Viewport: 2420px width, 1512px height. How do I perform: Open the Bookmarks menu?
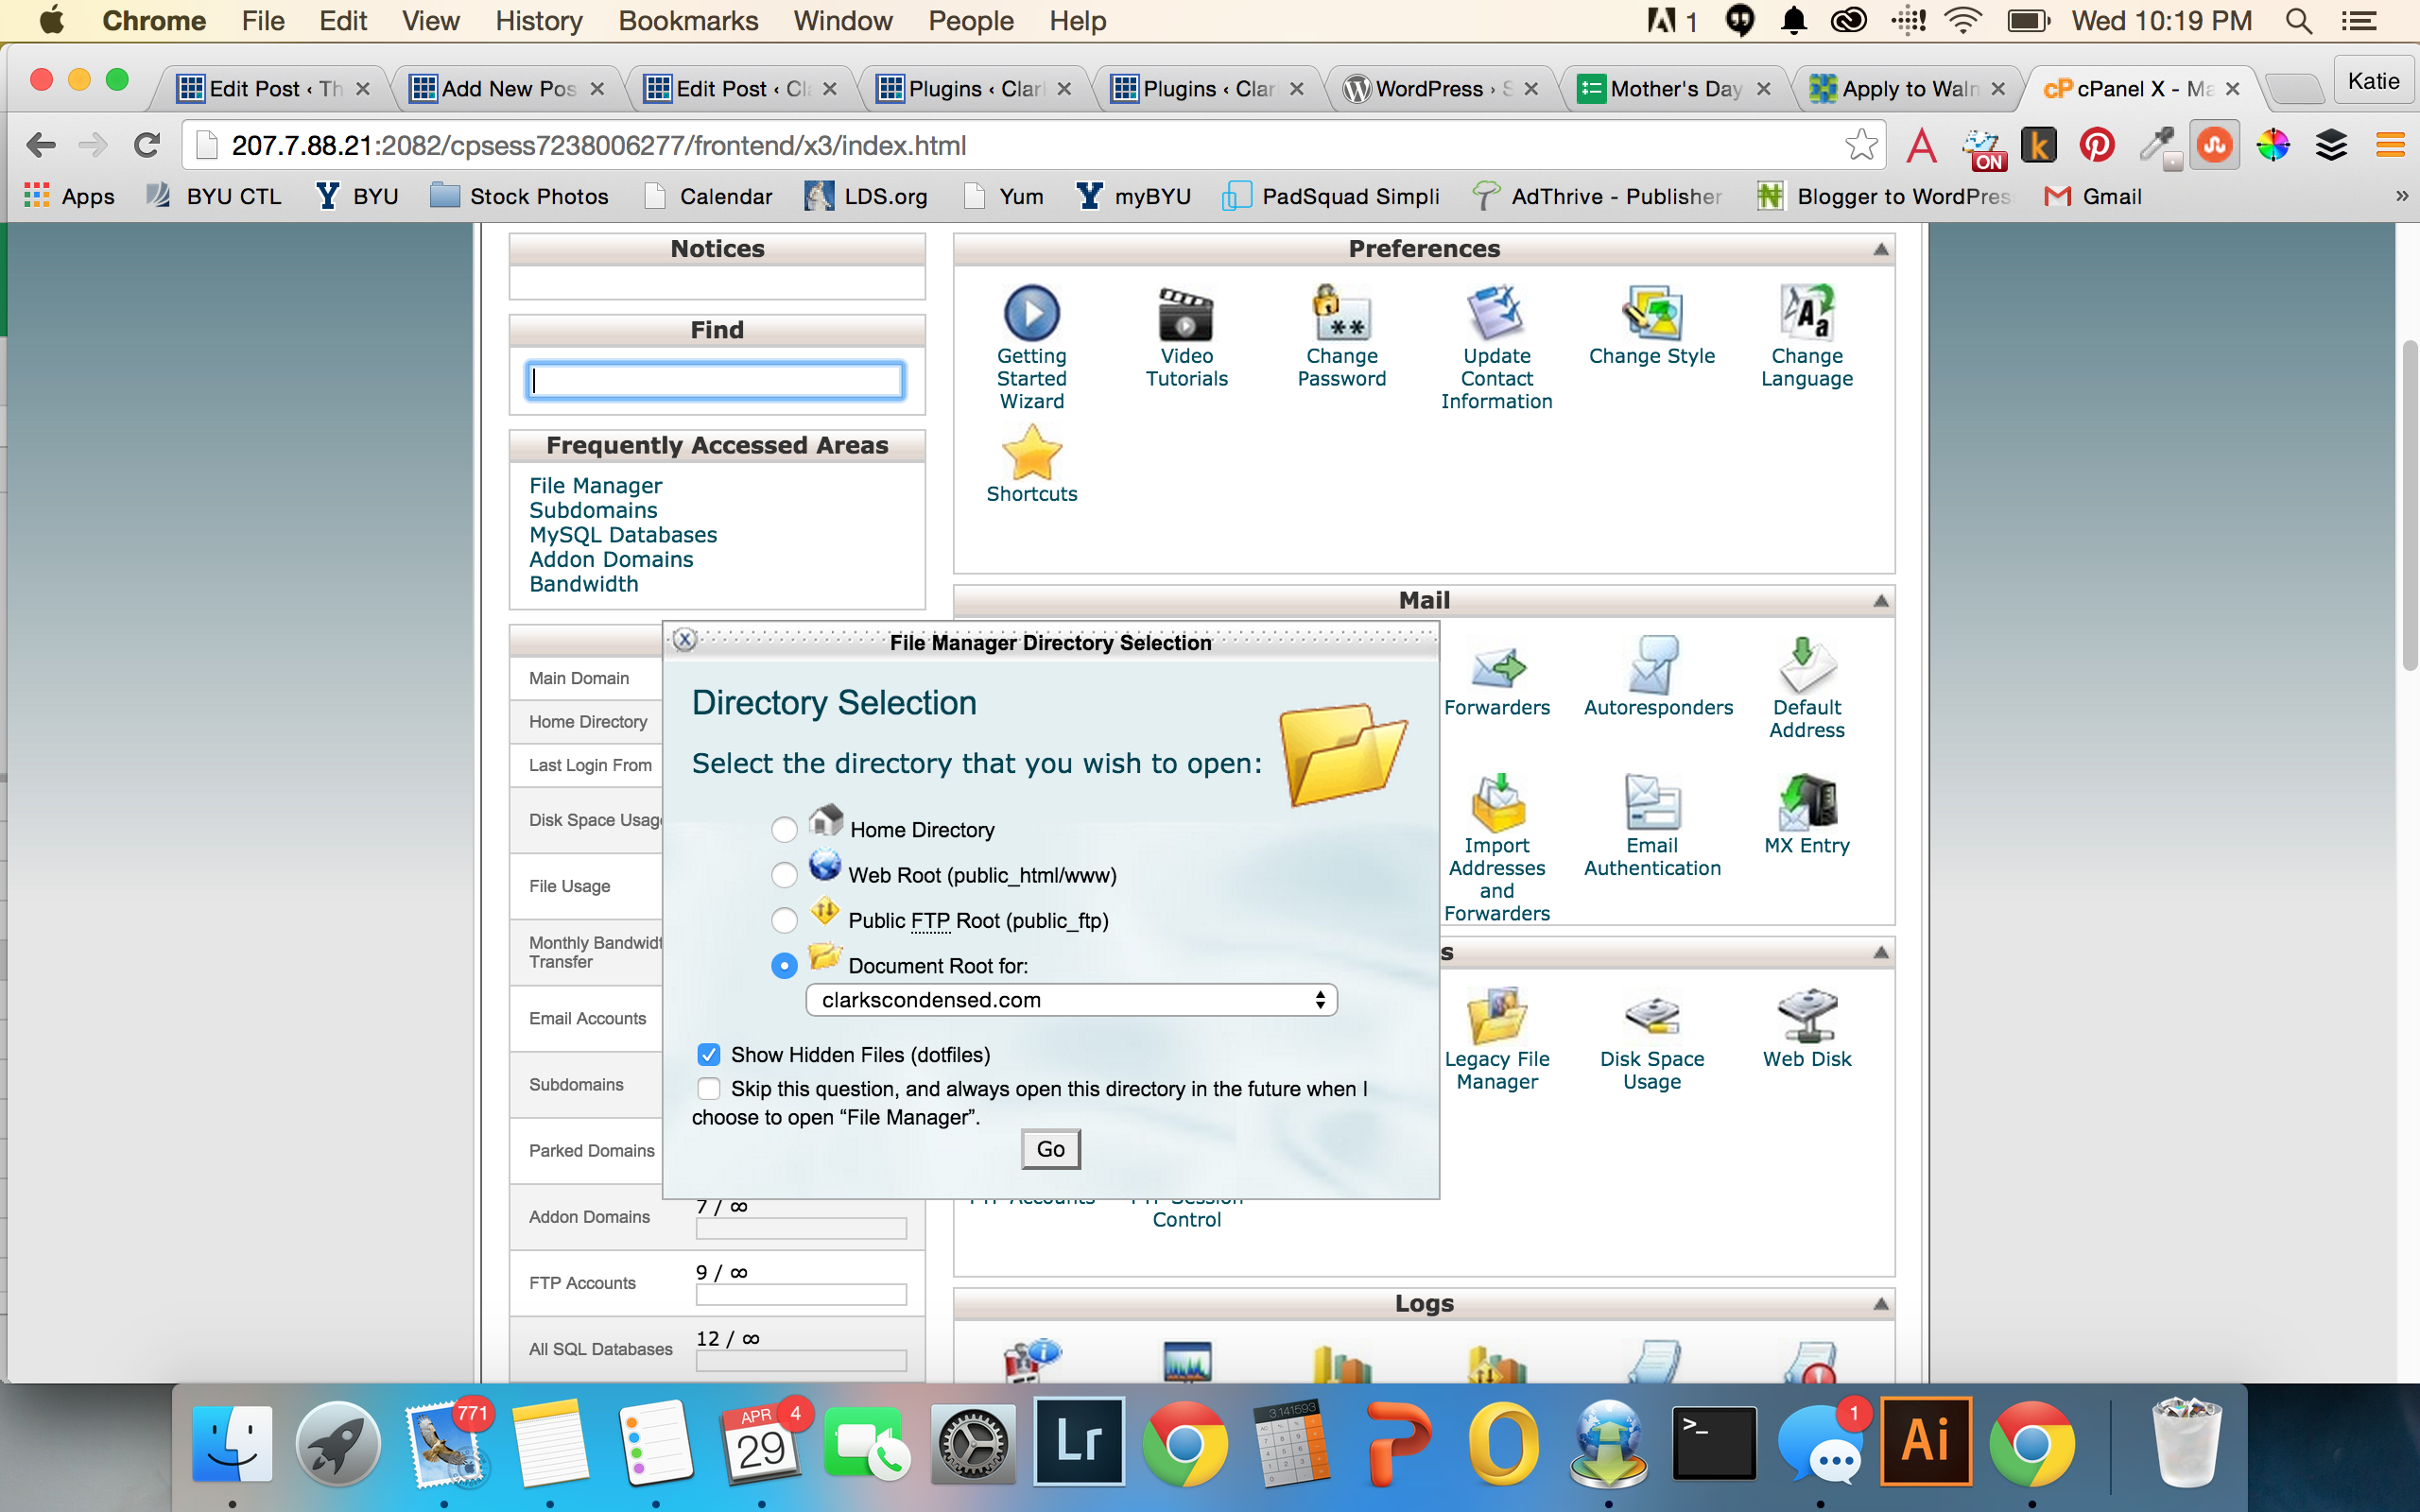pyautogui.click(x=688, y=21)
